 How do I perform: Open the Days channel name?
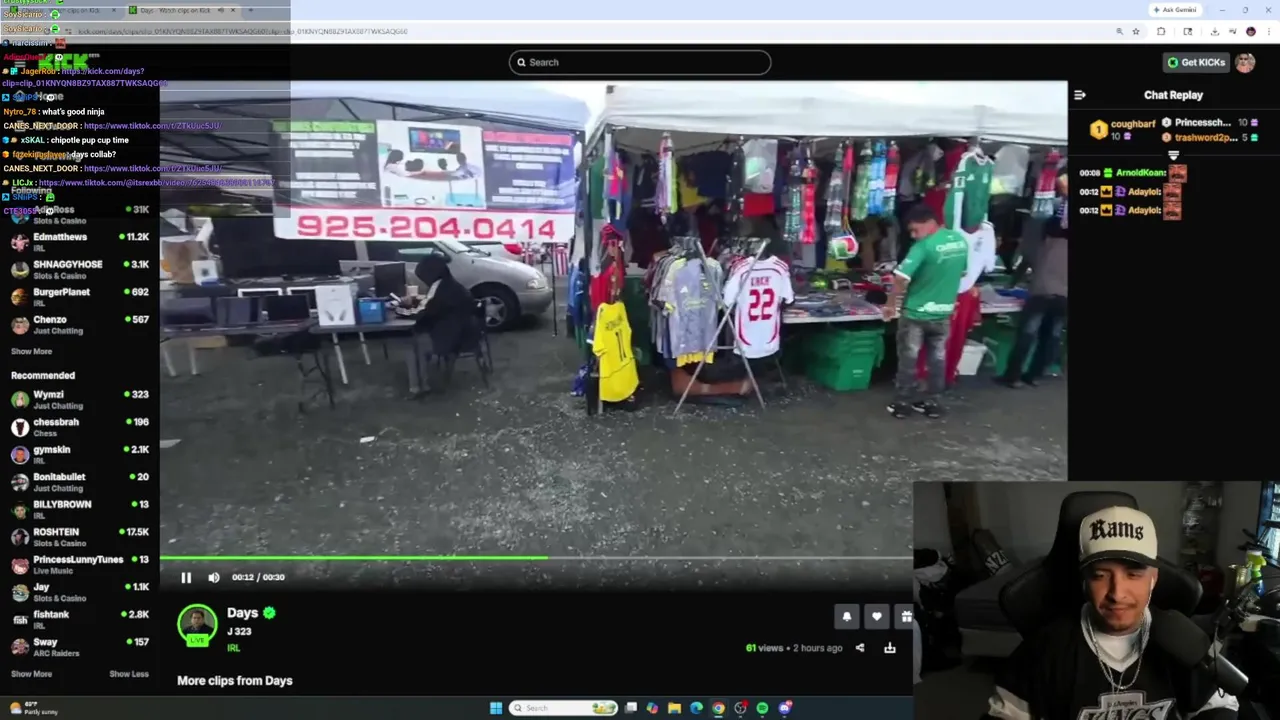[242, 613]
